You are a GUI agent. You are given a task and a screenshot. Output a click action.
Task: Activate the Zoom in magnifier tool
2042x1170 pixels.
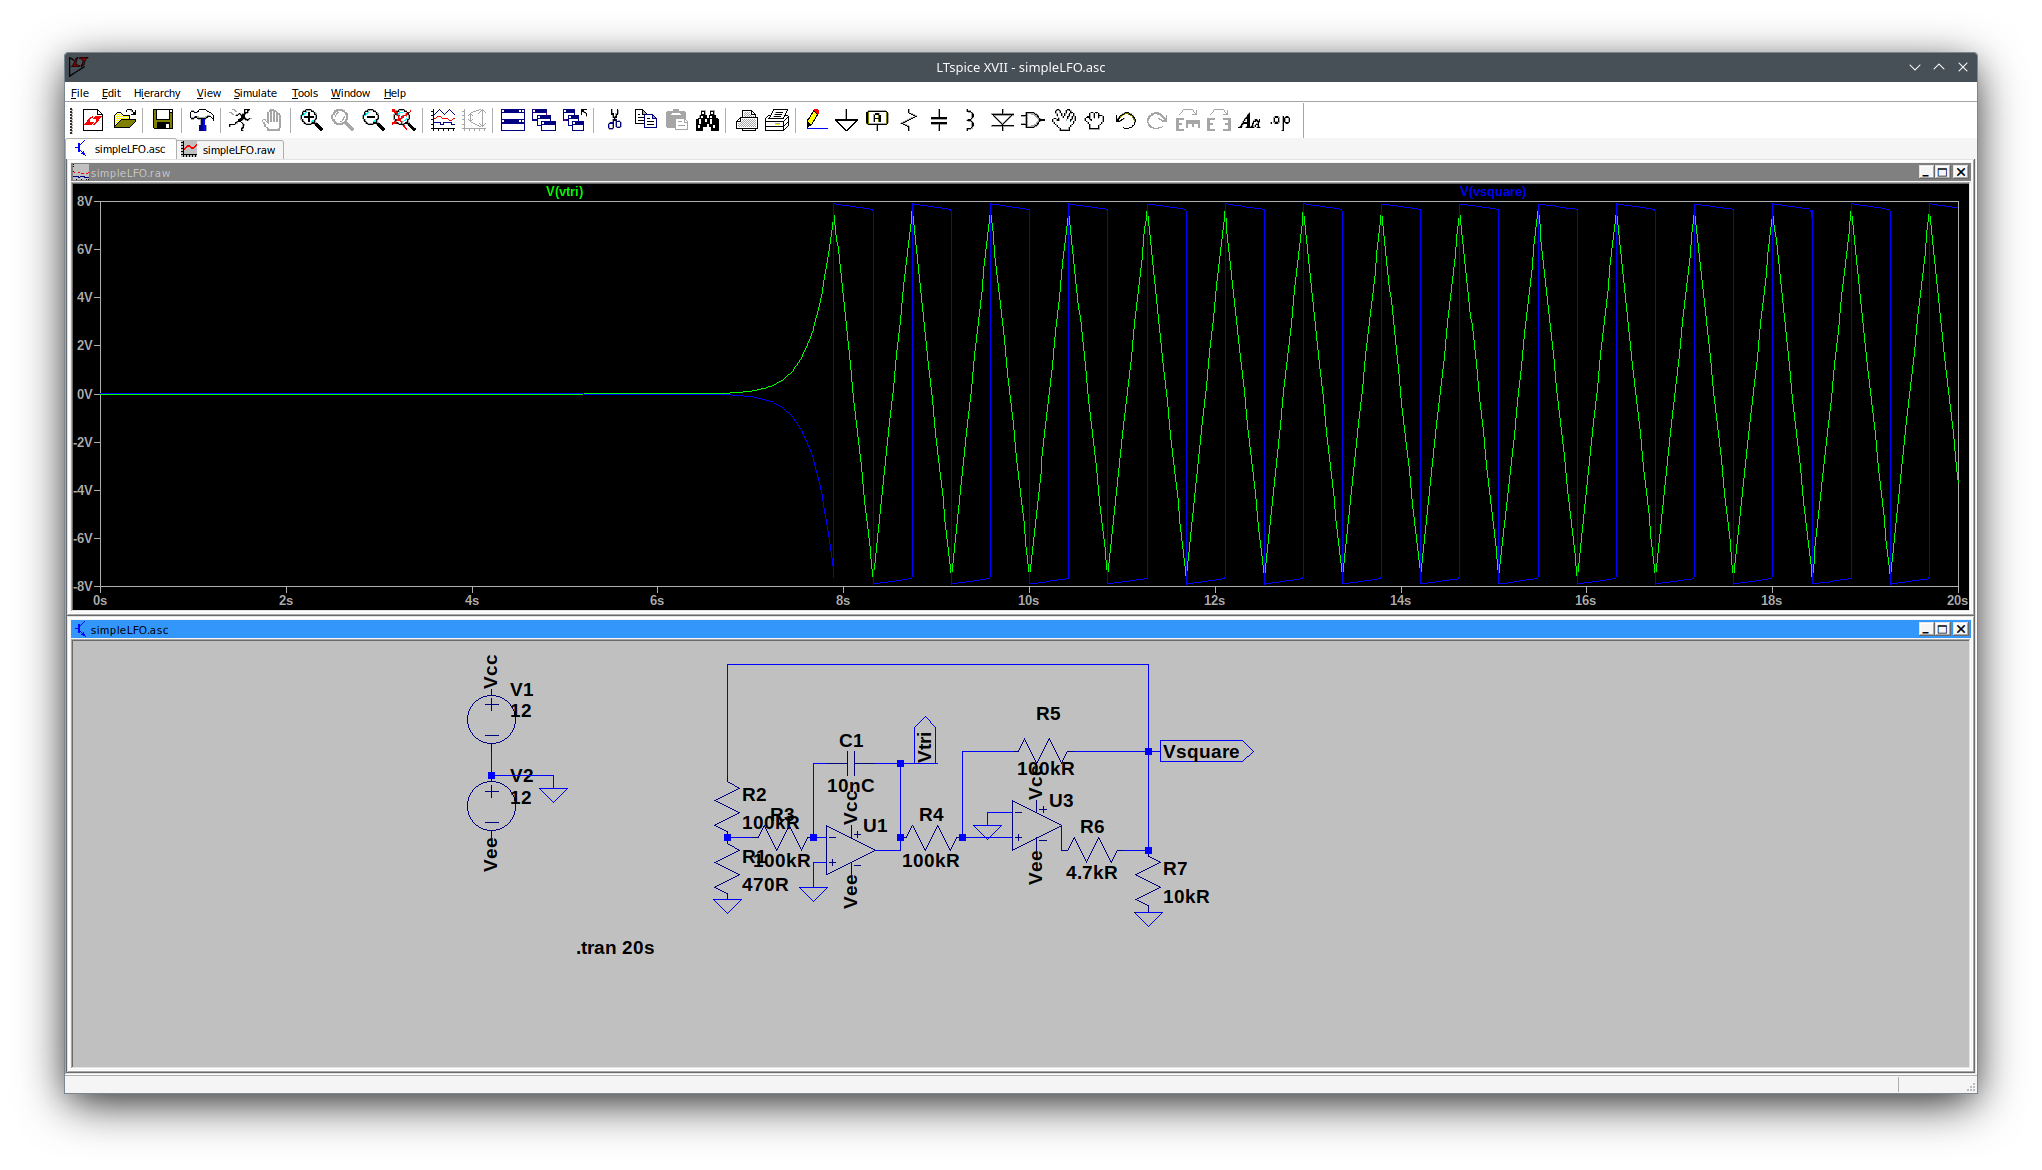coord(311,120)
